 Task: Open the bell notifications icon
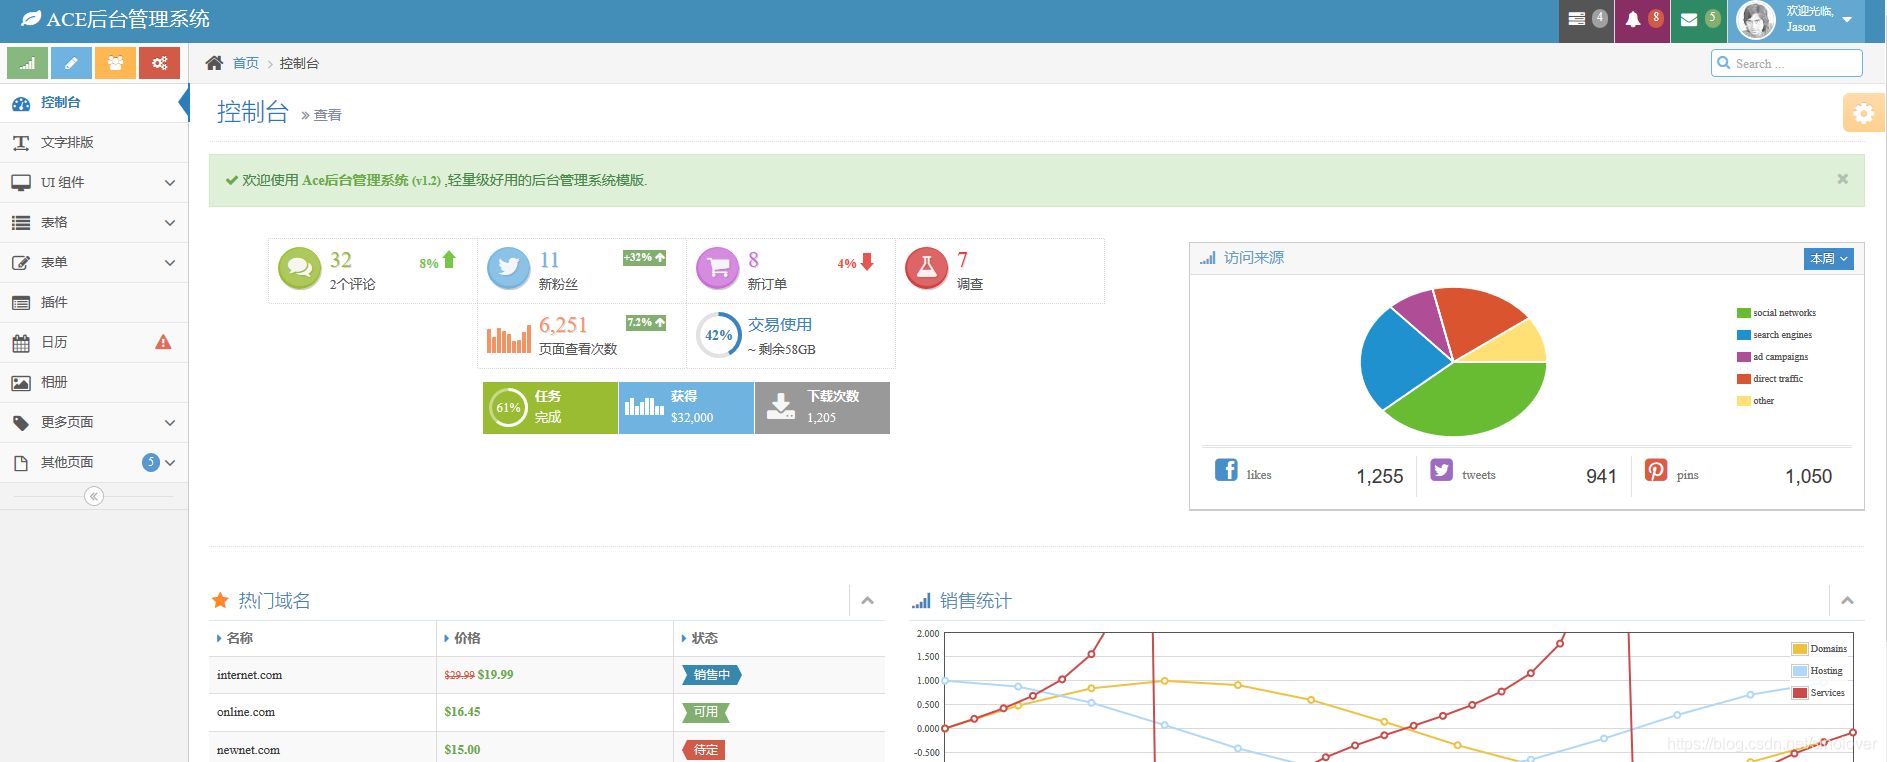(x=1633, y=19)
